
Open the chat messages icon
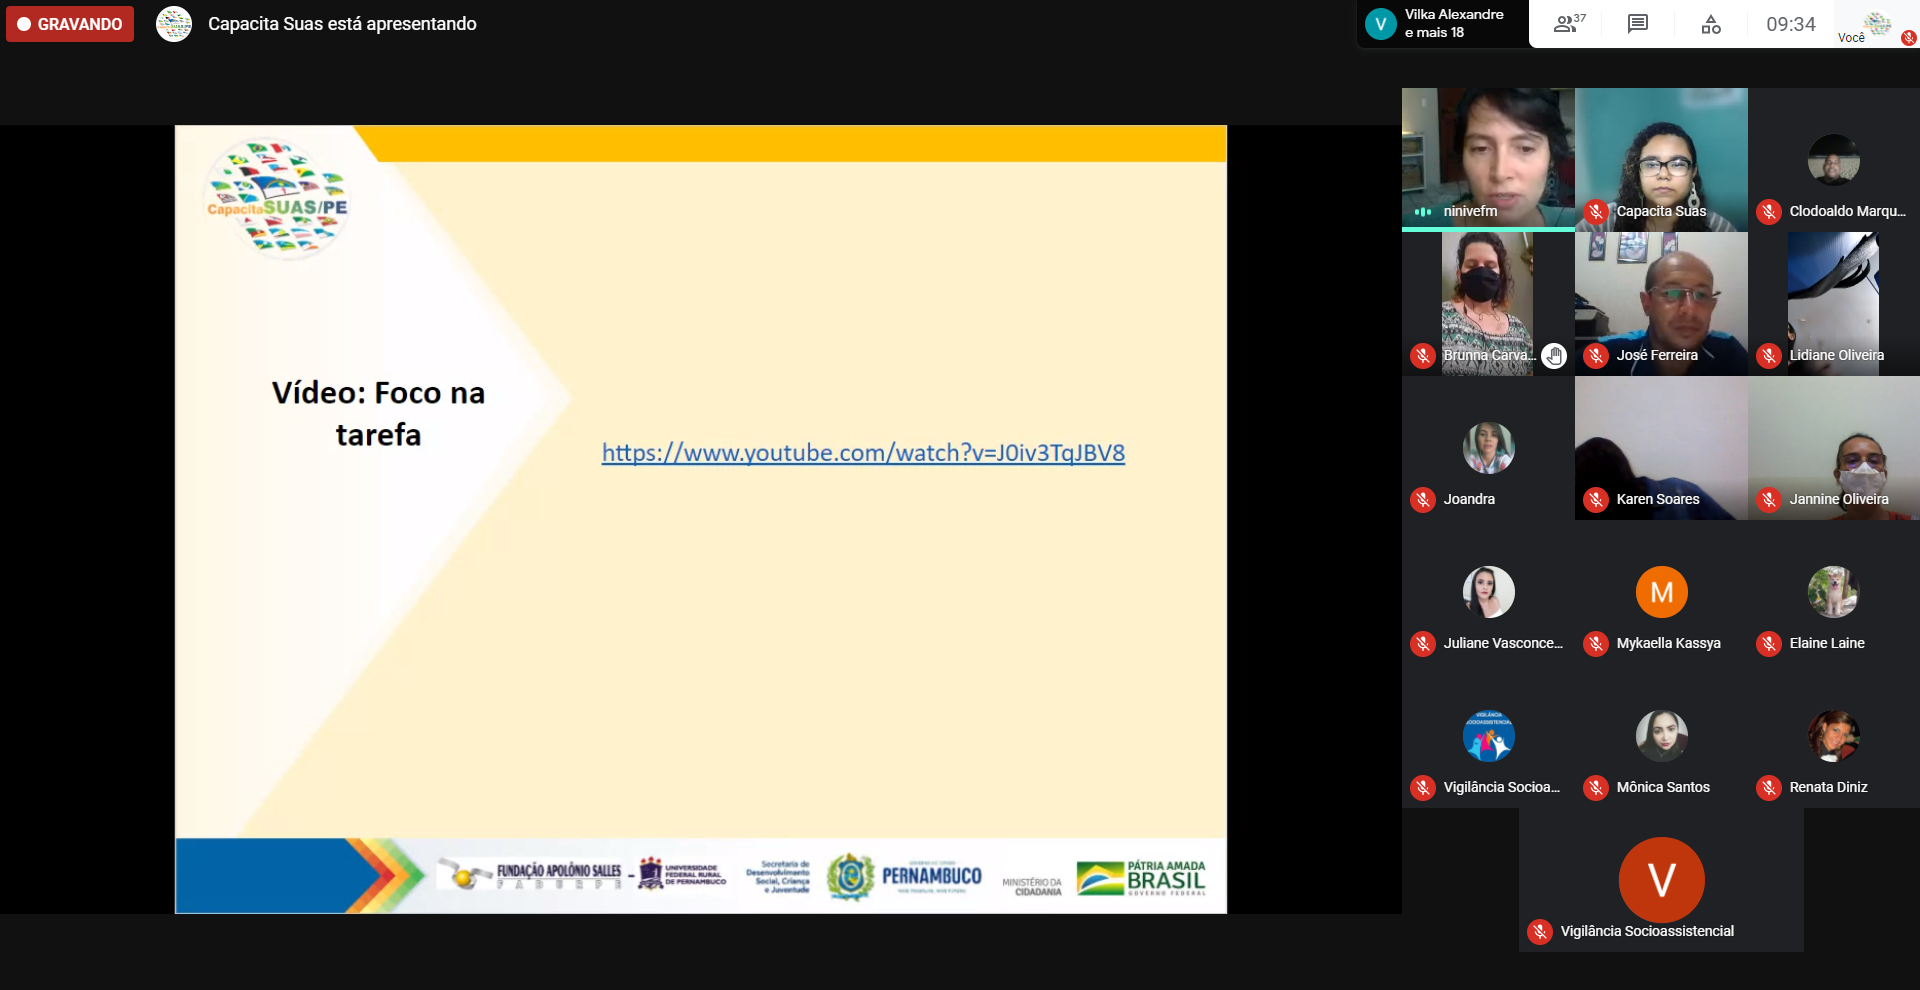click(x=1637, y=24)
